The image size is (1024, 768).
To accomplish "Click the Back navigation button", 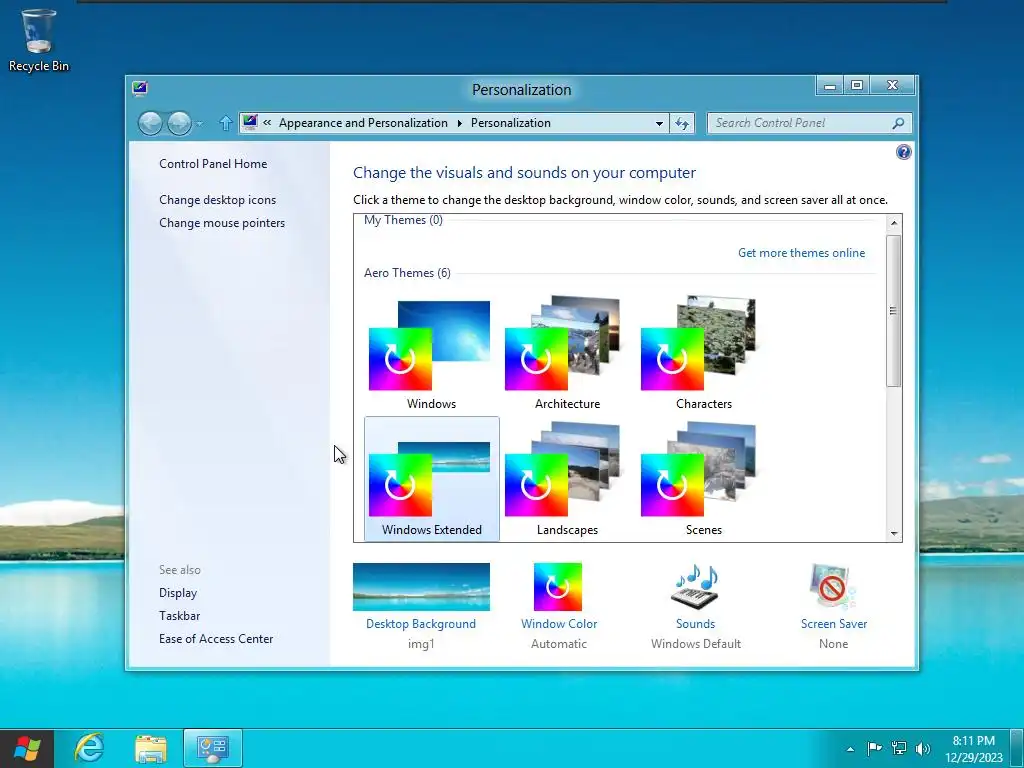I will [150, 123].
